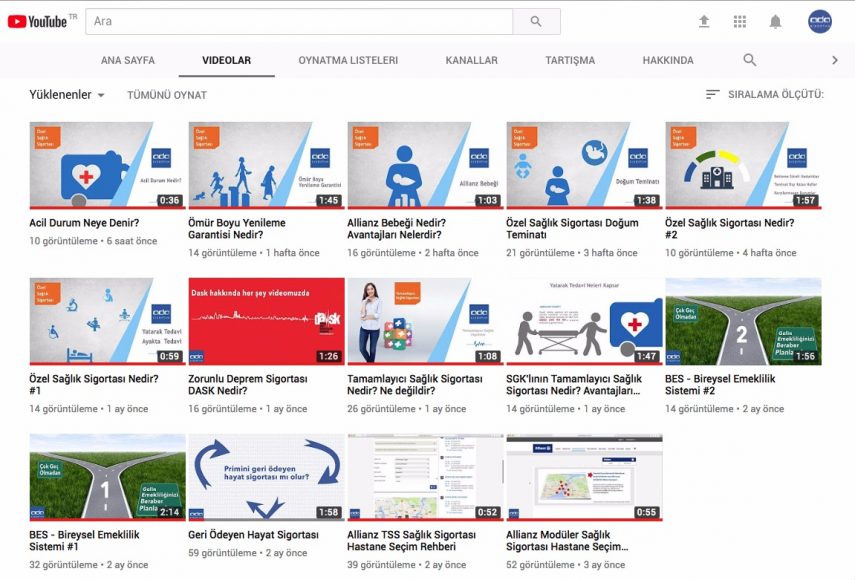Open the upload video icon
The width and height of the screenshot is (855, 580).
(704, 21)
